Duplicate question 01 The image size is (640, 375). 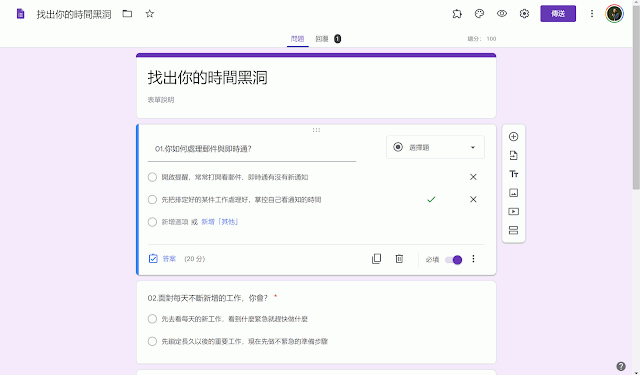click(x=376, y=259)
